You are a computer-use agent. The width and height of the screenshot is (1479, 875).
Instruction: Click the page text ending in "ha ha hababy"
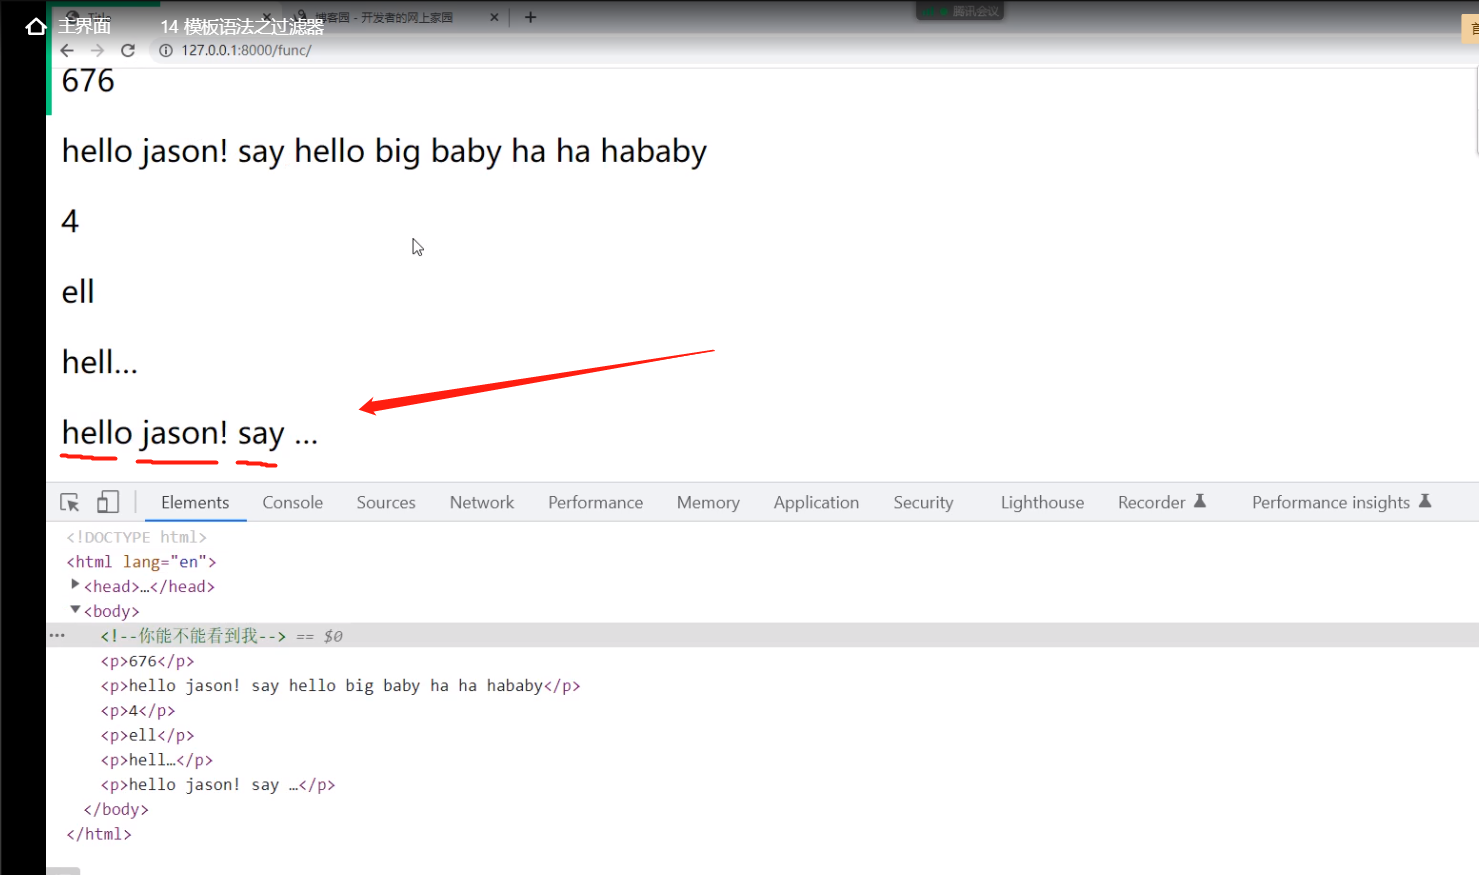pyautogui.click(x=384, y=151)
